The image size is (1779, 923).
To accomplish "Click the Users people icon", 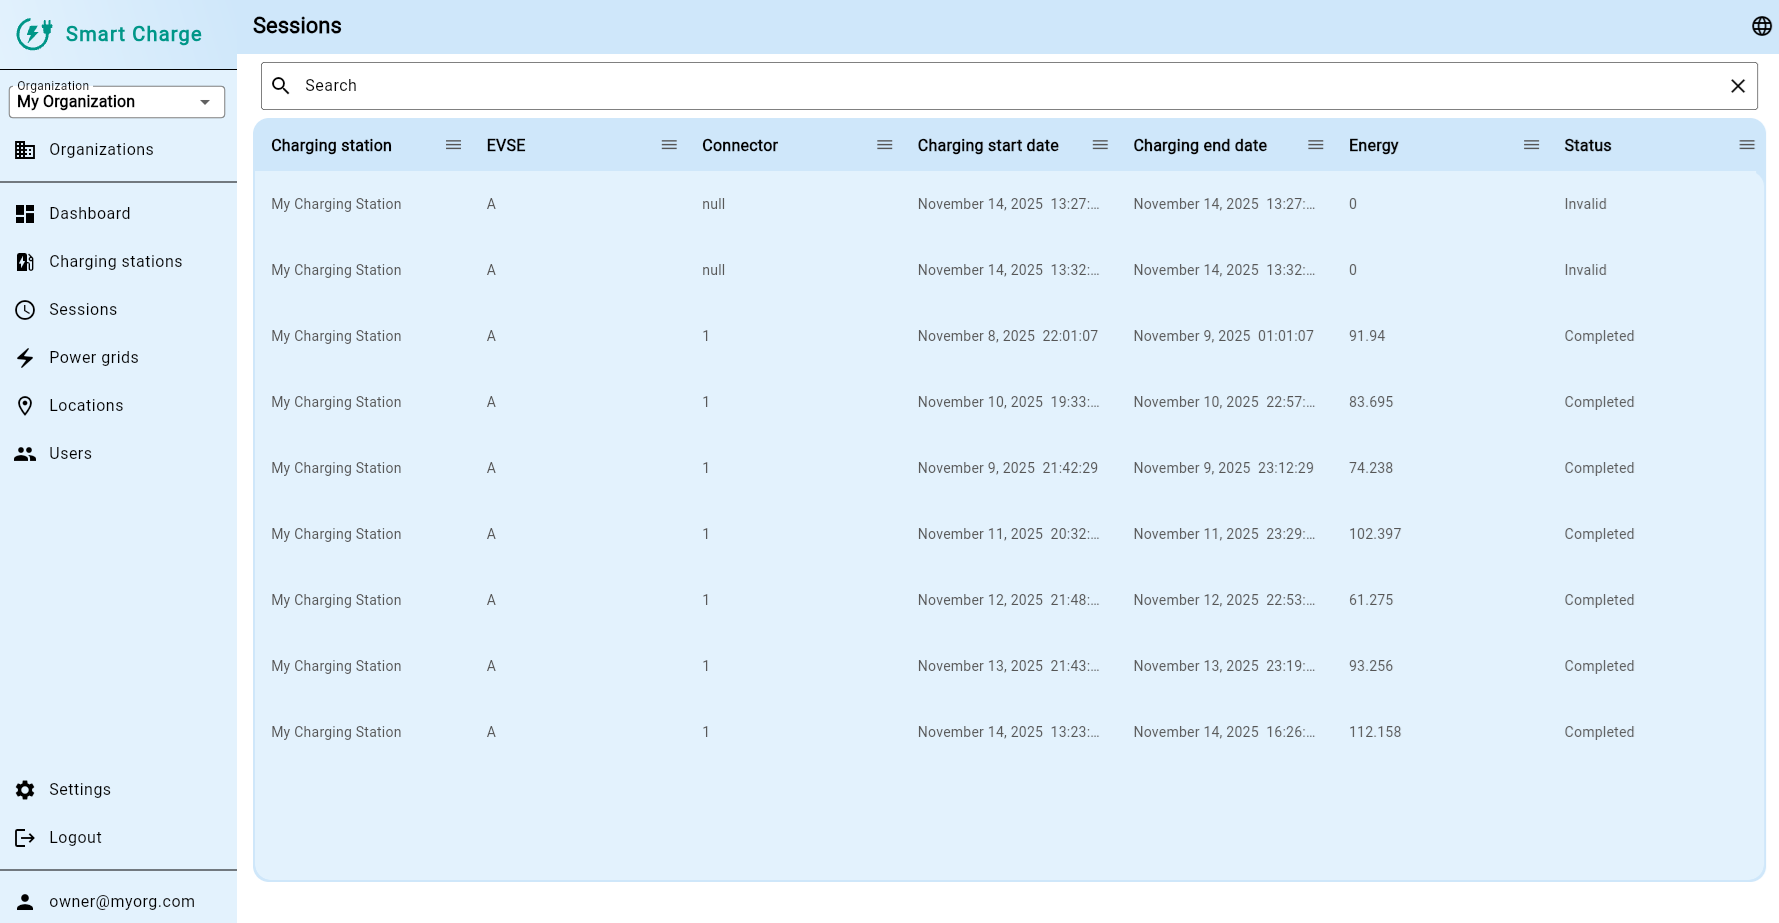I will click(25, 453).
